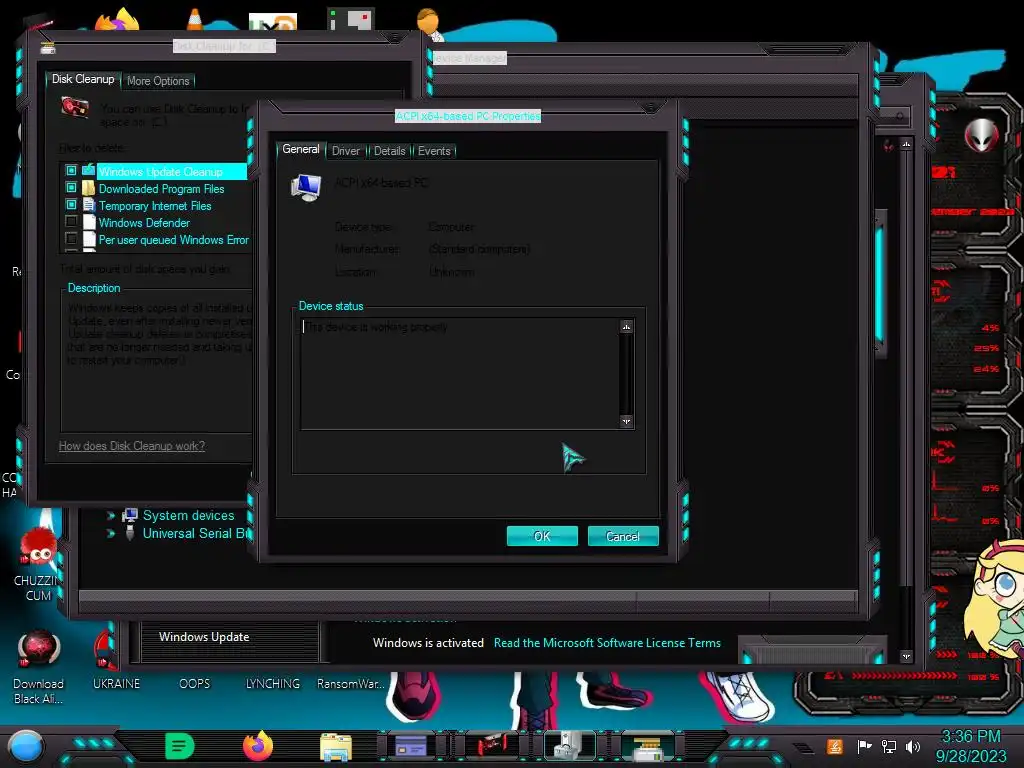Open the RansomWar... desktop item

[351, 683]
